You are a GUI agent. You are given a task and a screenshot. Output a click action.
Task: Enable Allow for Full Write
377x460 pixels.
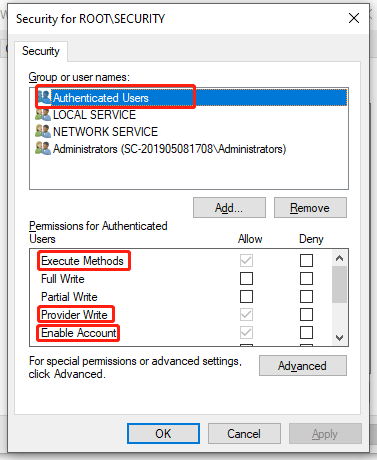(246, 278)
